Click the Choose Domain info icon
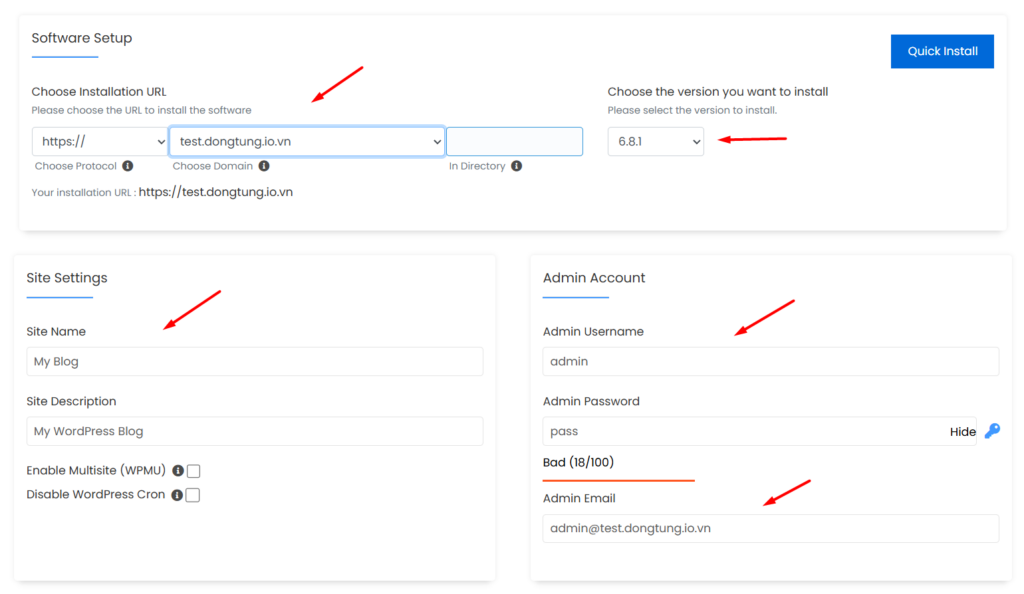This screenshot has height=594, width=1024. (264, 166)
